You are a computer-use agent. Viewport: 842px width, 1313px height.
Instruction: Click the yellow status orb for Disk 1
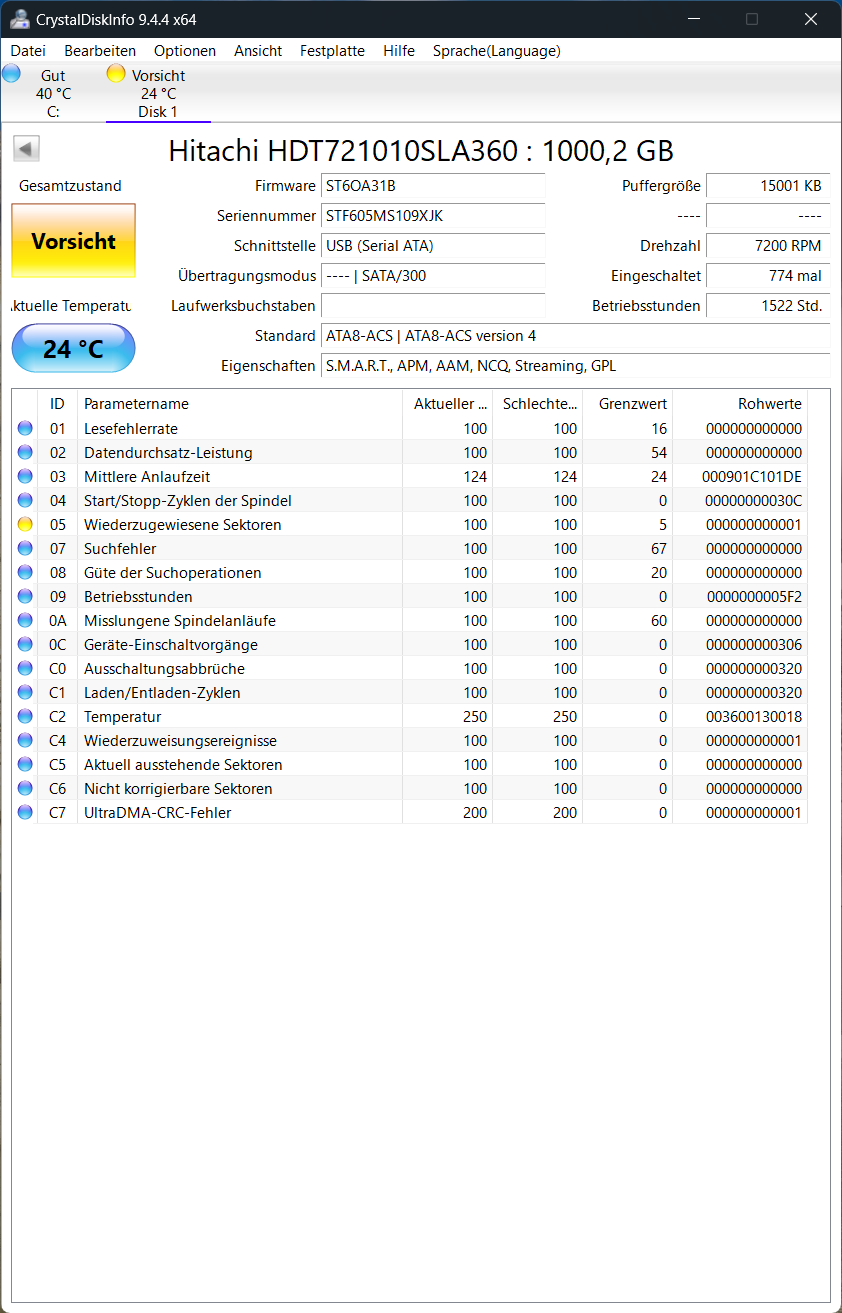(116, 73)
